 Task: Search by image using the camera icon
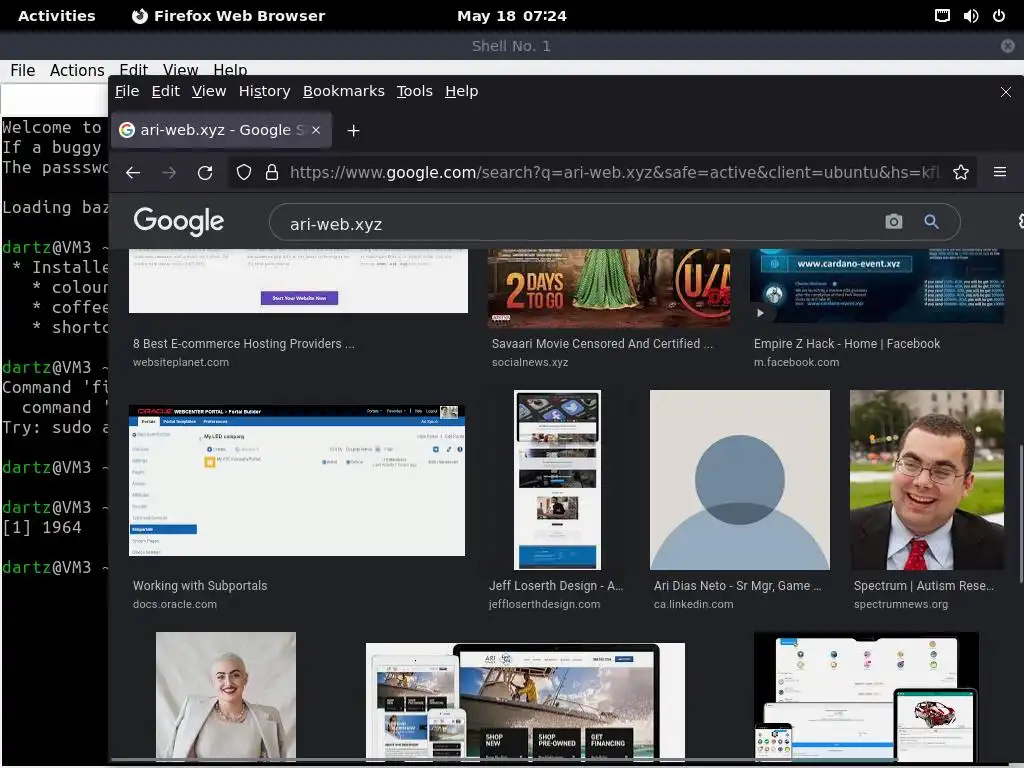893,221
